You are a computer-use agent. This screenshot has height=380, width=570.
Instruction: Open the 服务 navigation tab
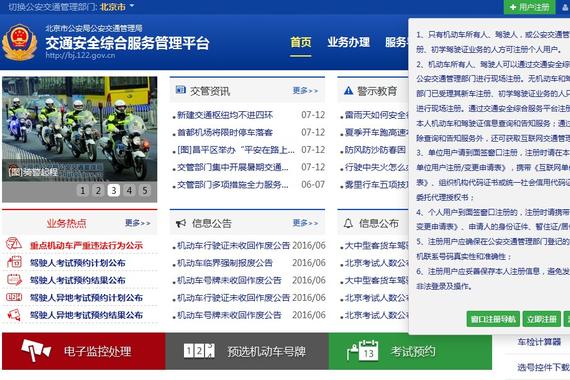(396, 42)
